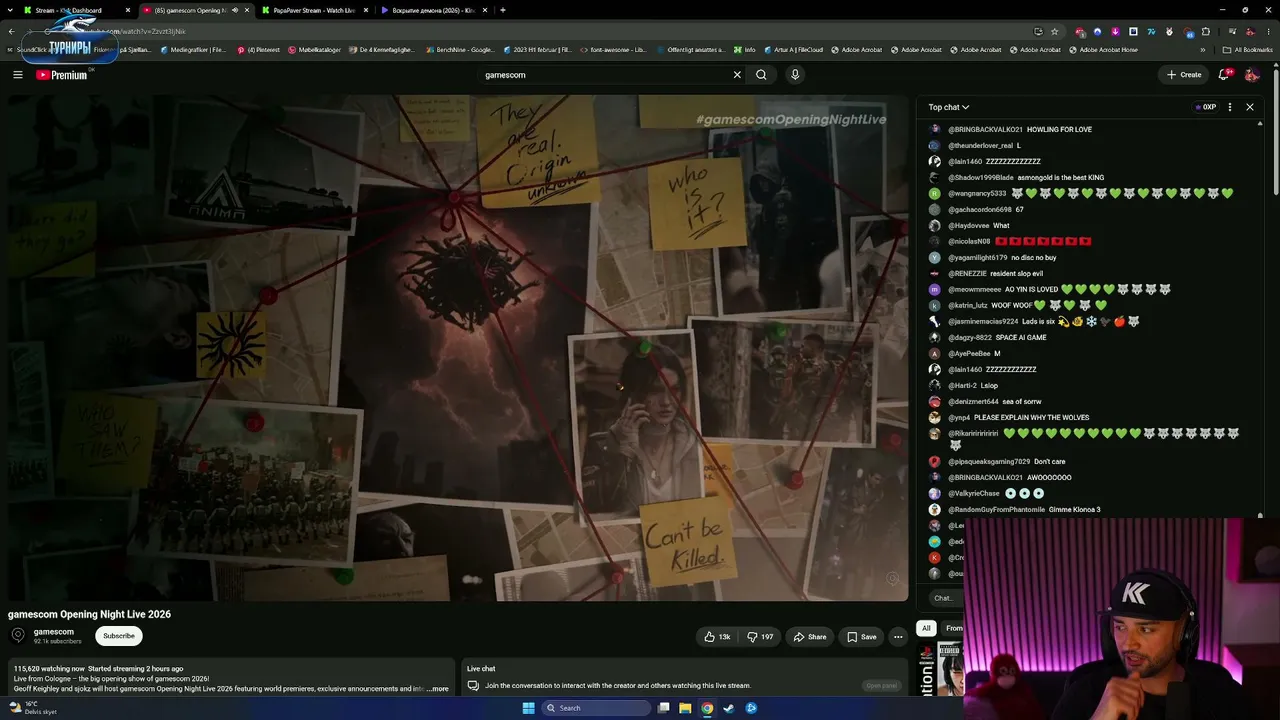Save the video to a playlist

point(862,637)
